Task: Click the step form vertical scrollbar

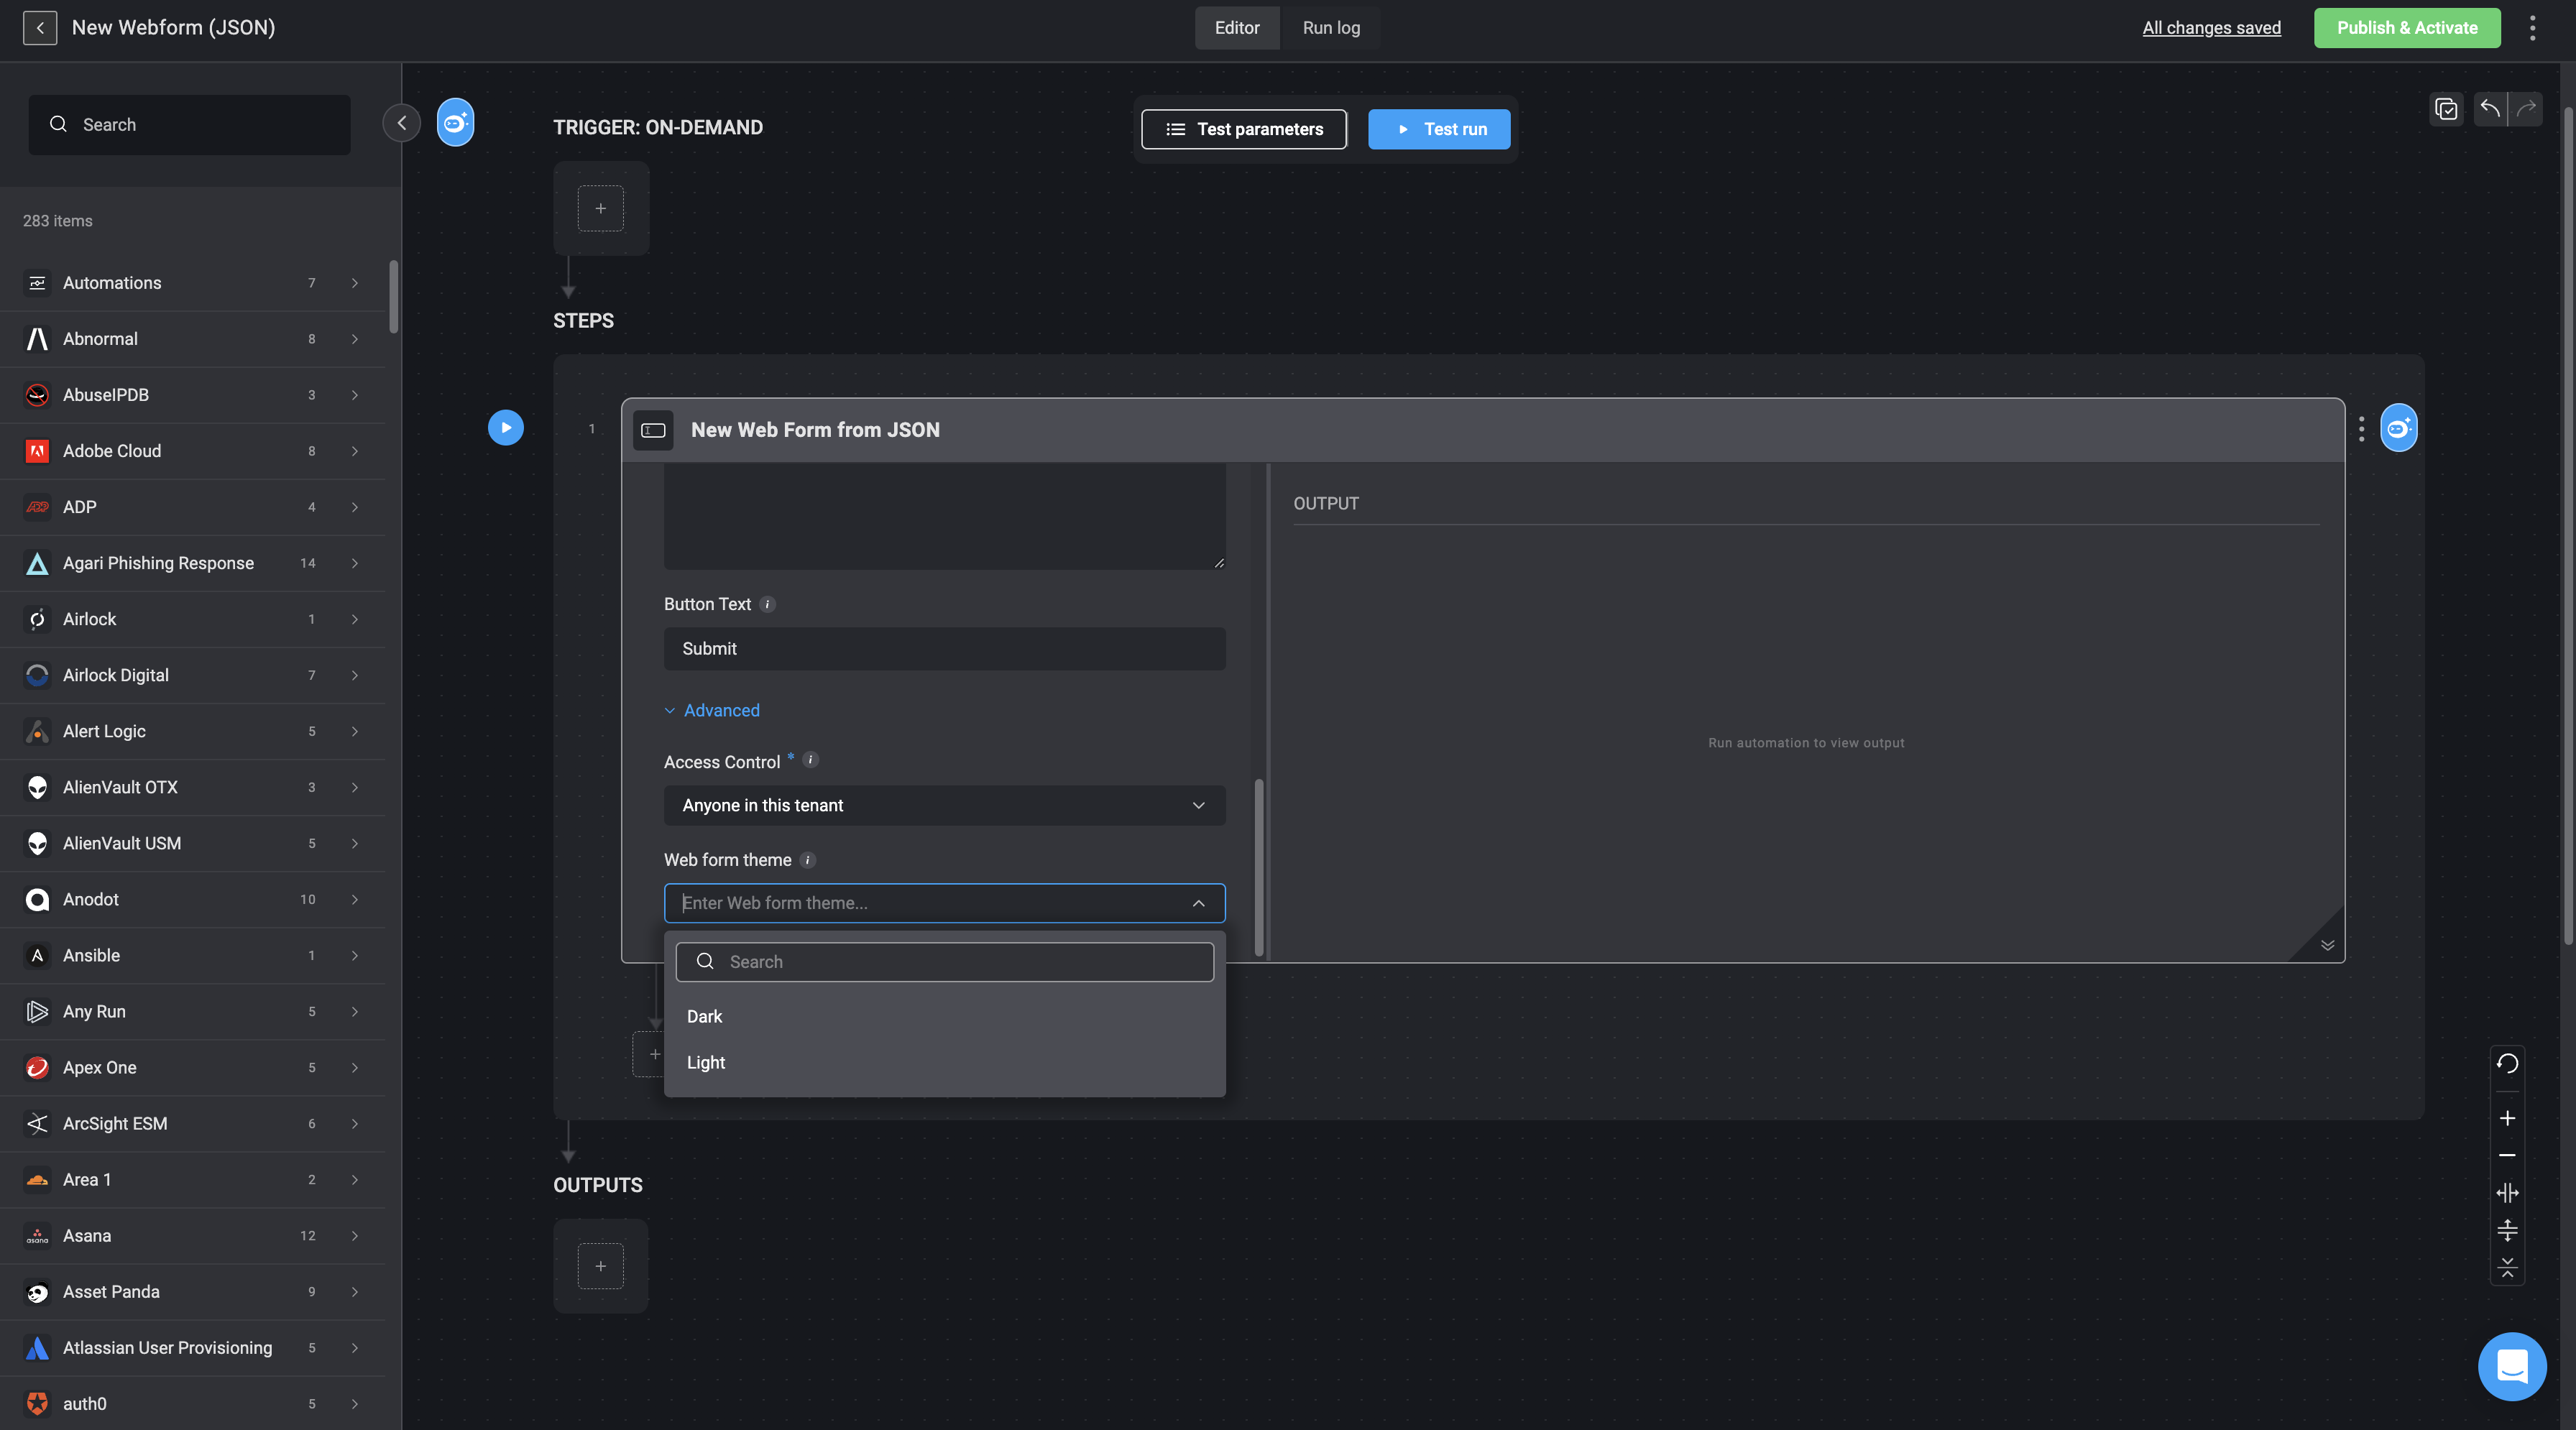Action: click(1258, 867)
